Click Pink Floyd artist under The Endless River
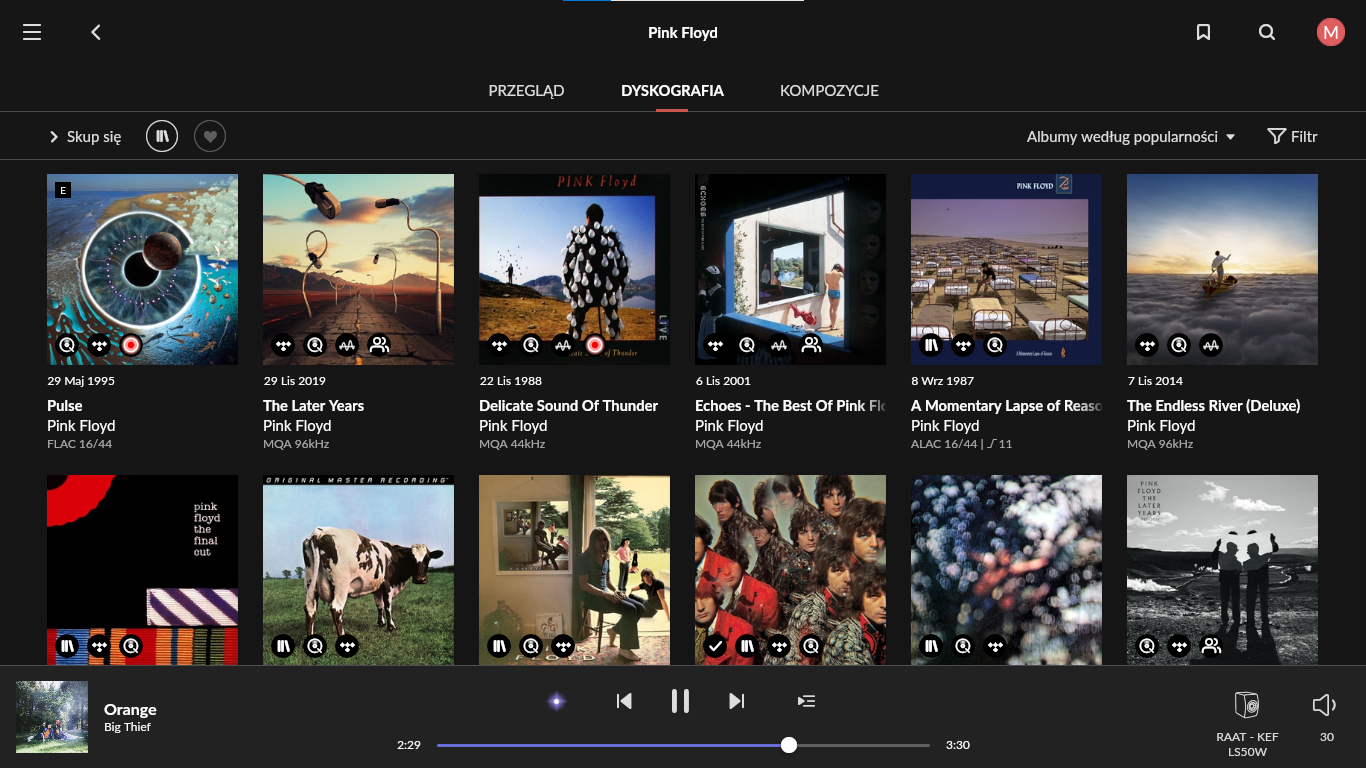The image size is (1366, 768). click(1161, 426)
